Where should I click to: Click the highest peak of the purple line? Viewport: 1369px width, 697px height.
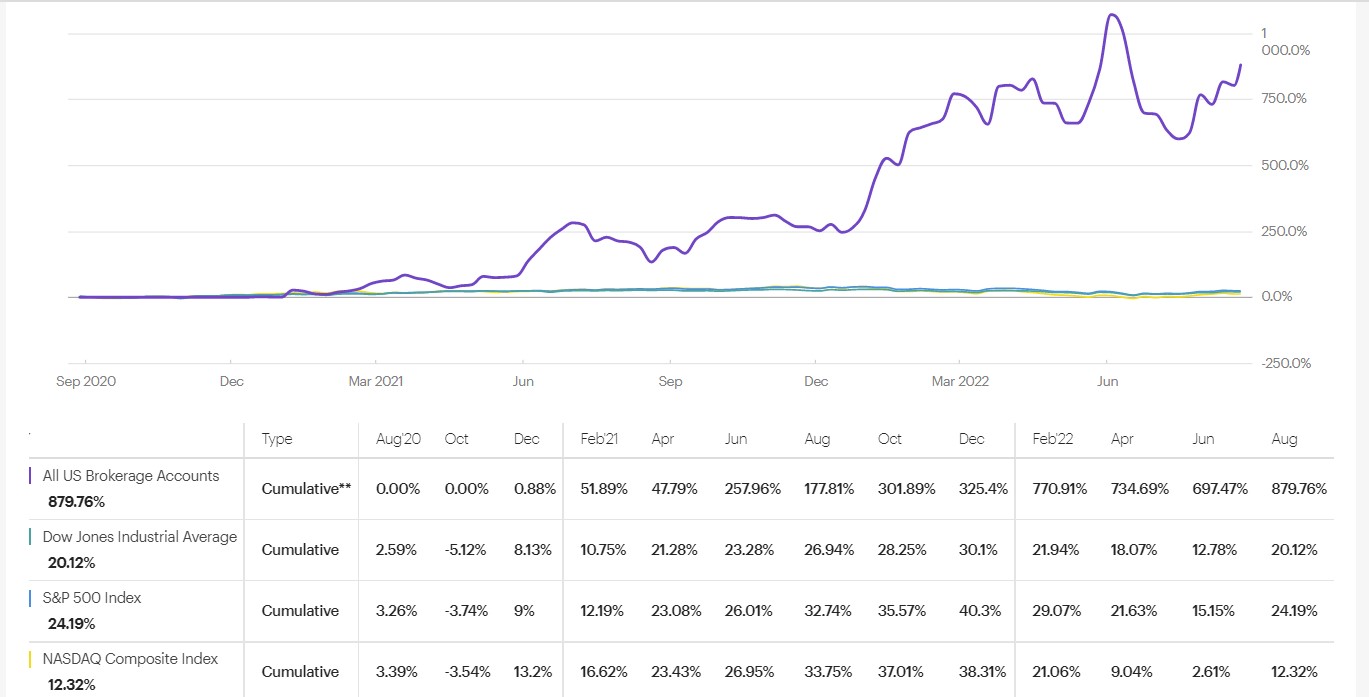click(x=1112, y=15)
